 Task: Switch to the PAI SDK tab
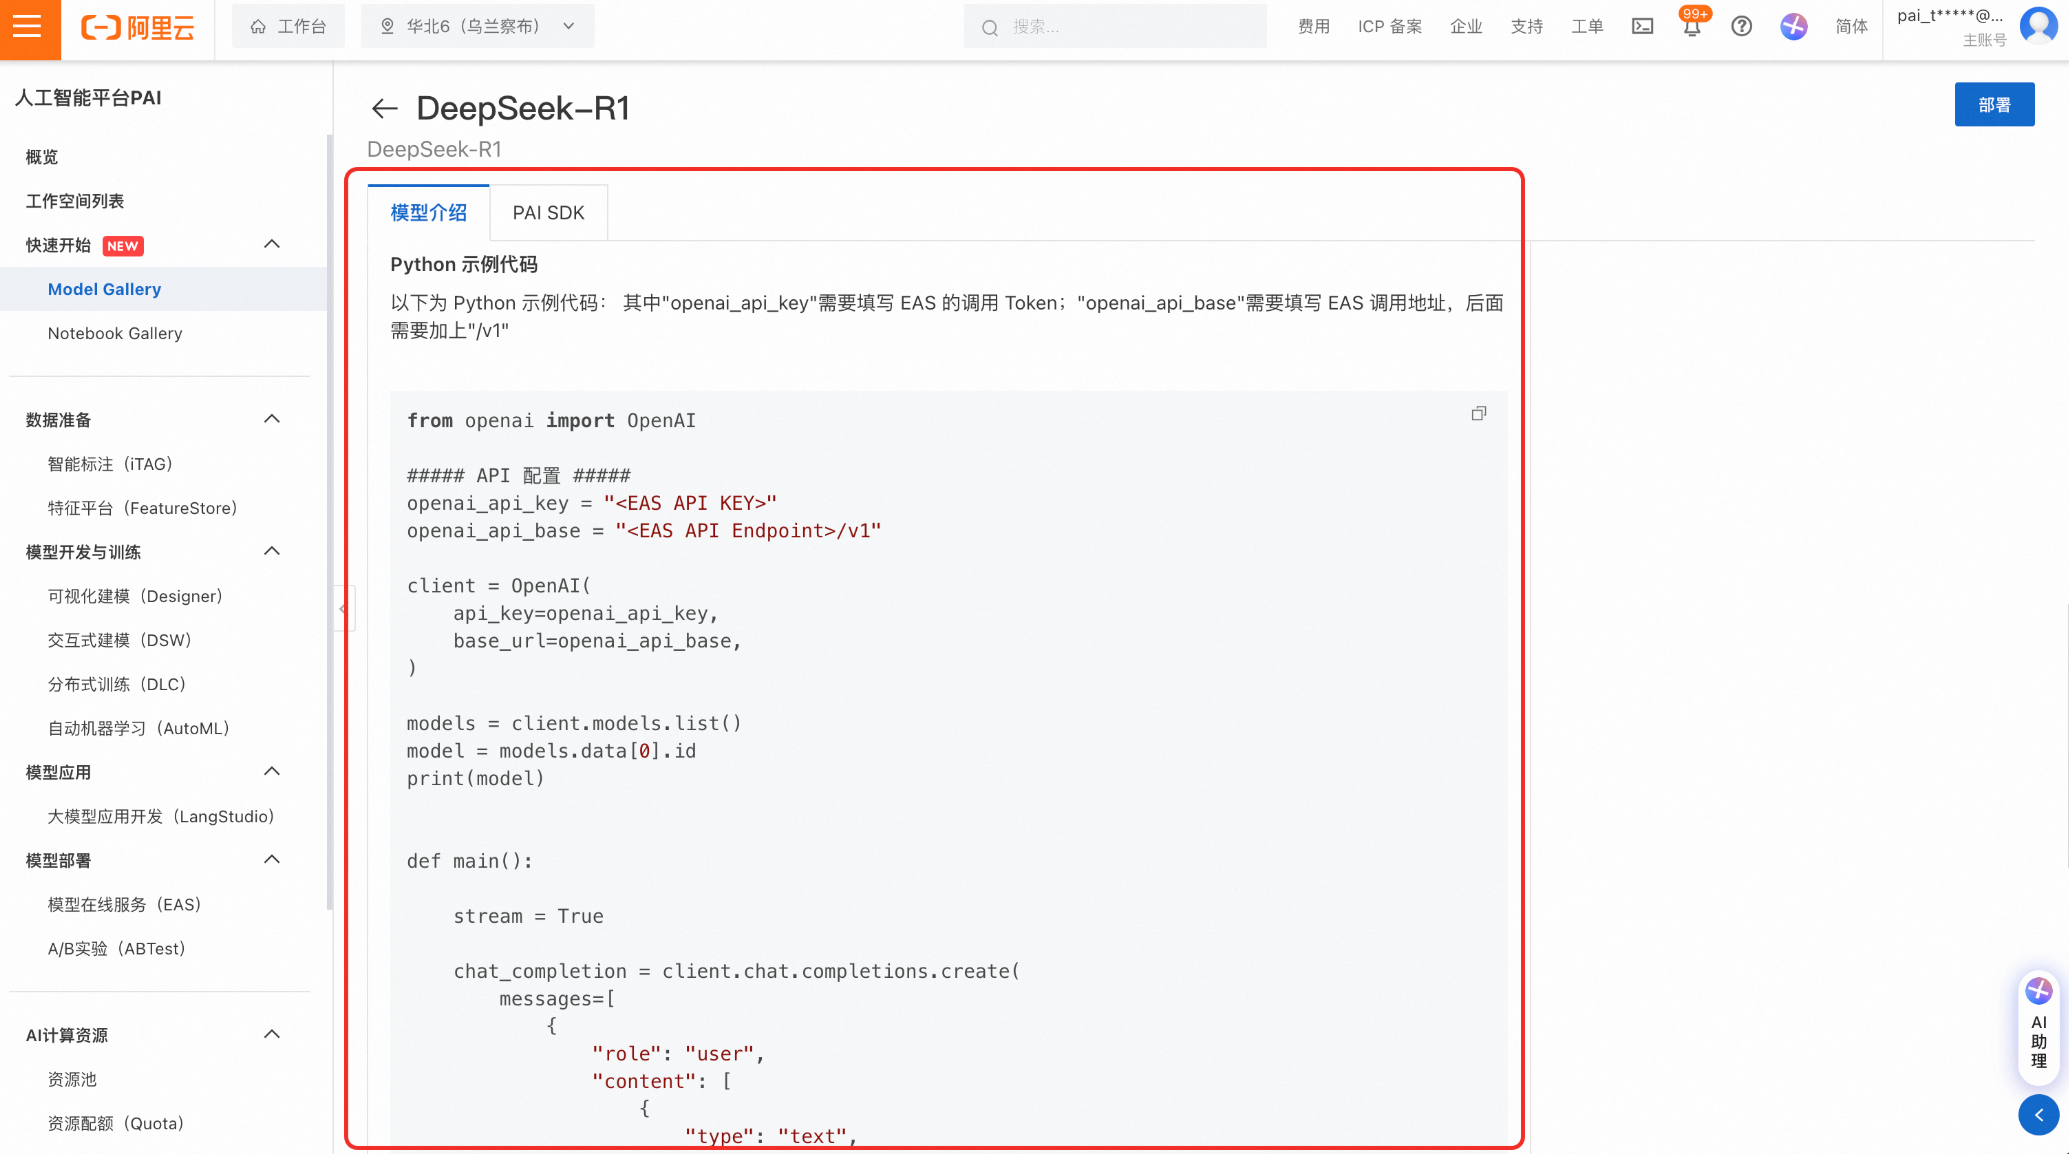[548, 213]
